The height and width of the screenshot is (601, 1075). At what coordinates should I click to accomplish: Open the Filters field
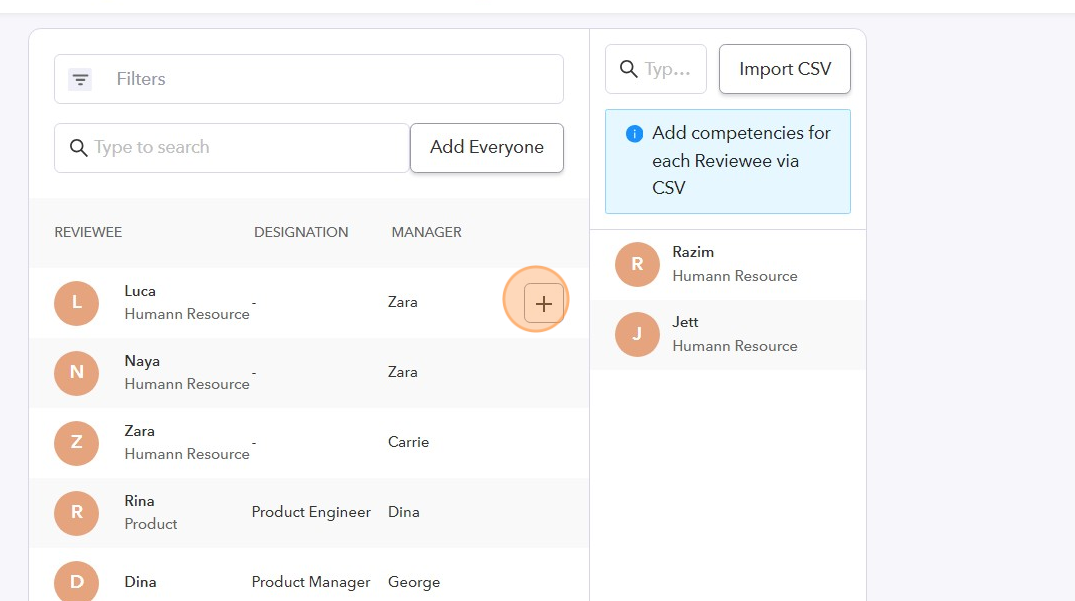[330, 79]
